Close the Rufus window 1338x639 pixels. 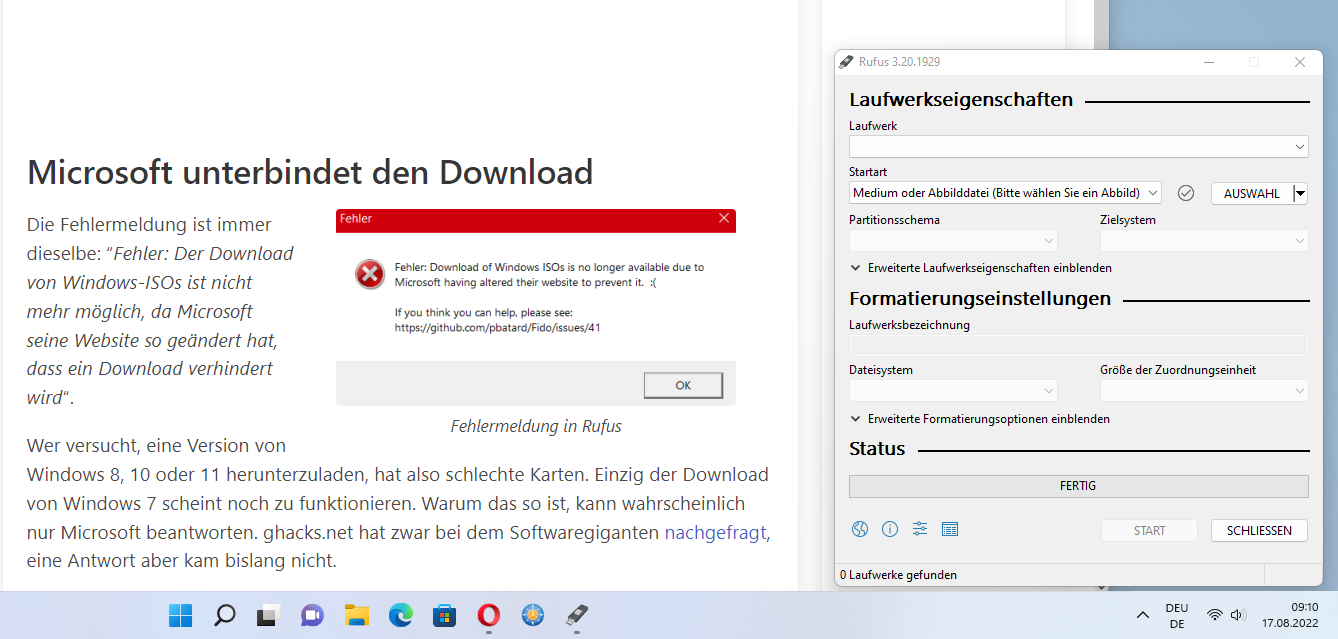click(1300, 62)
